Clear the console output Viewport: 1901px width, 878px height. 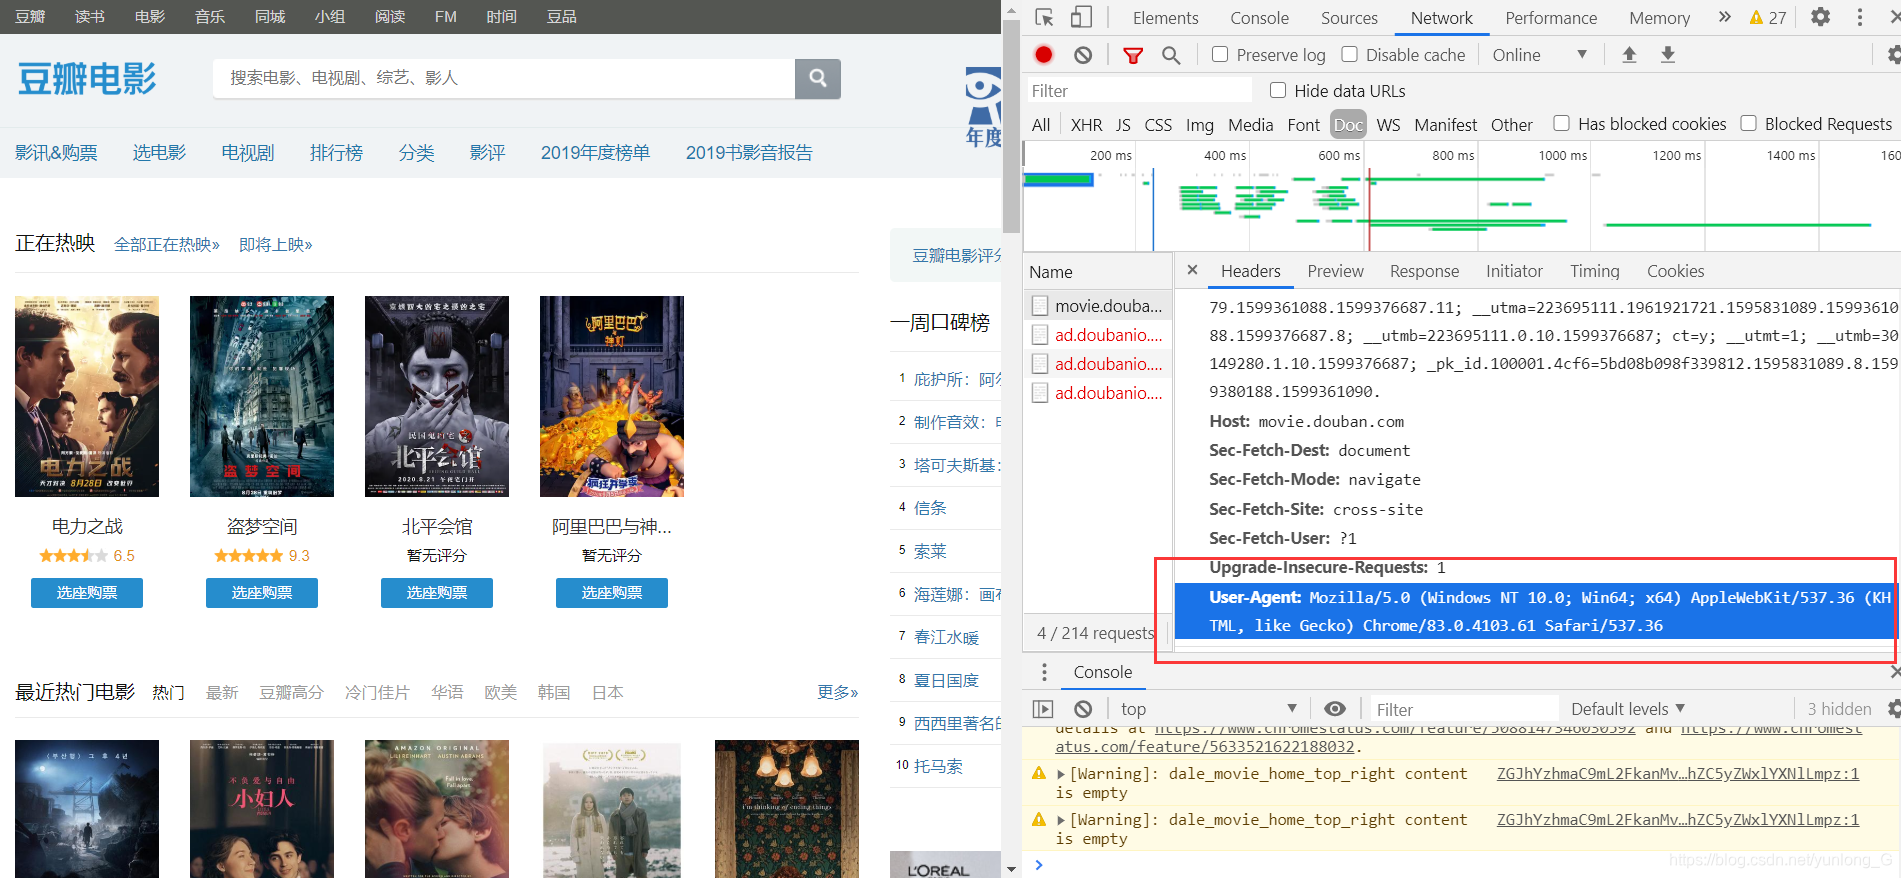click(x=1083, y=709)
